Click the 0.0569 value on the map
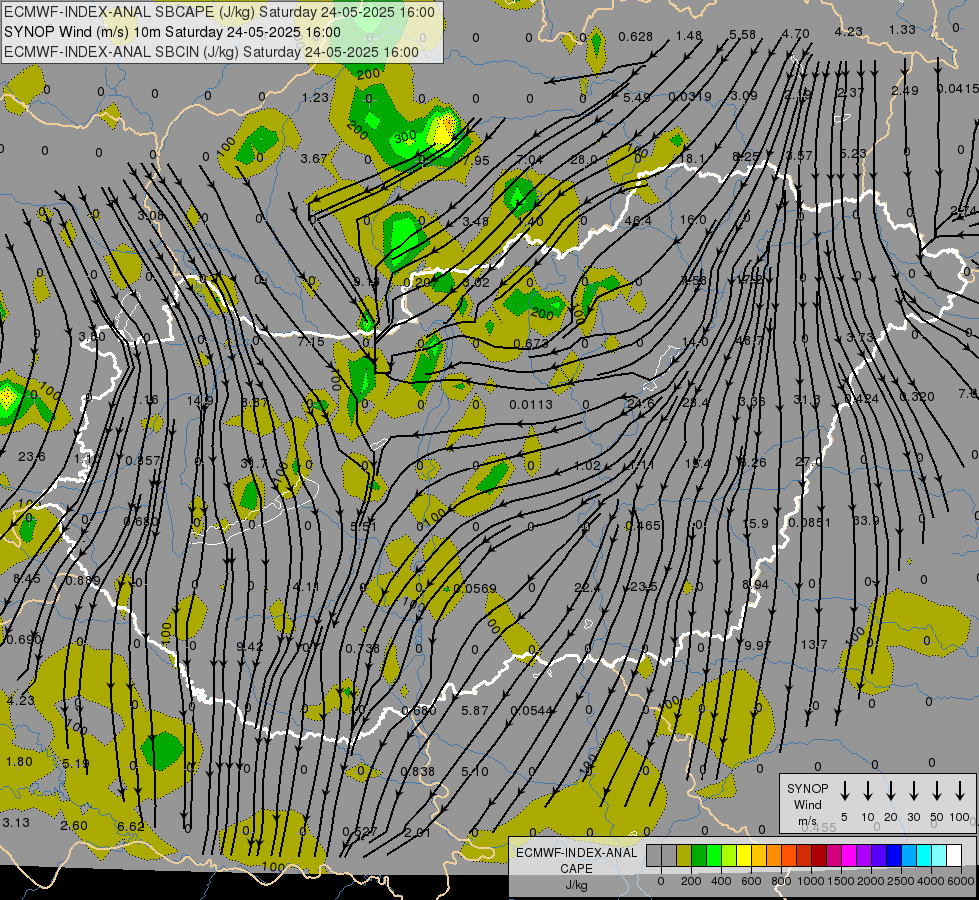The width and height of the screenshot is (979, 900). click(x=475, y=588)
